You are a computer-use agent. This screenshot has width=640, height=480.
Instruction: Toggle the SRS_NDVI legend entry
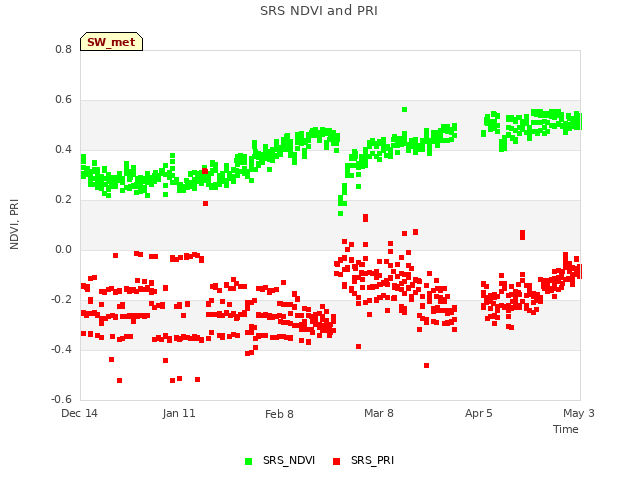click(x=280, y=460)
